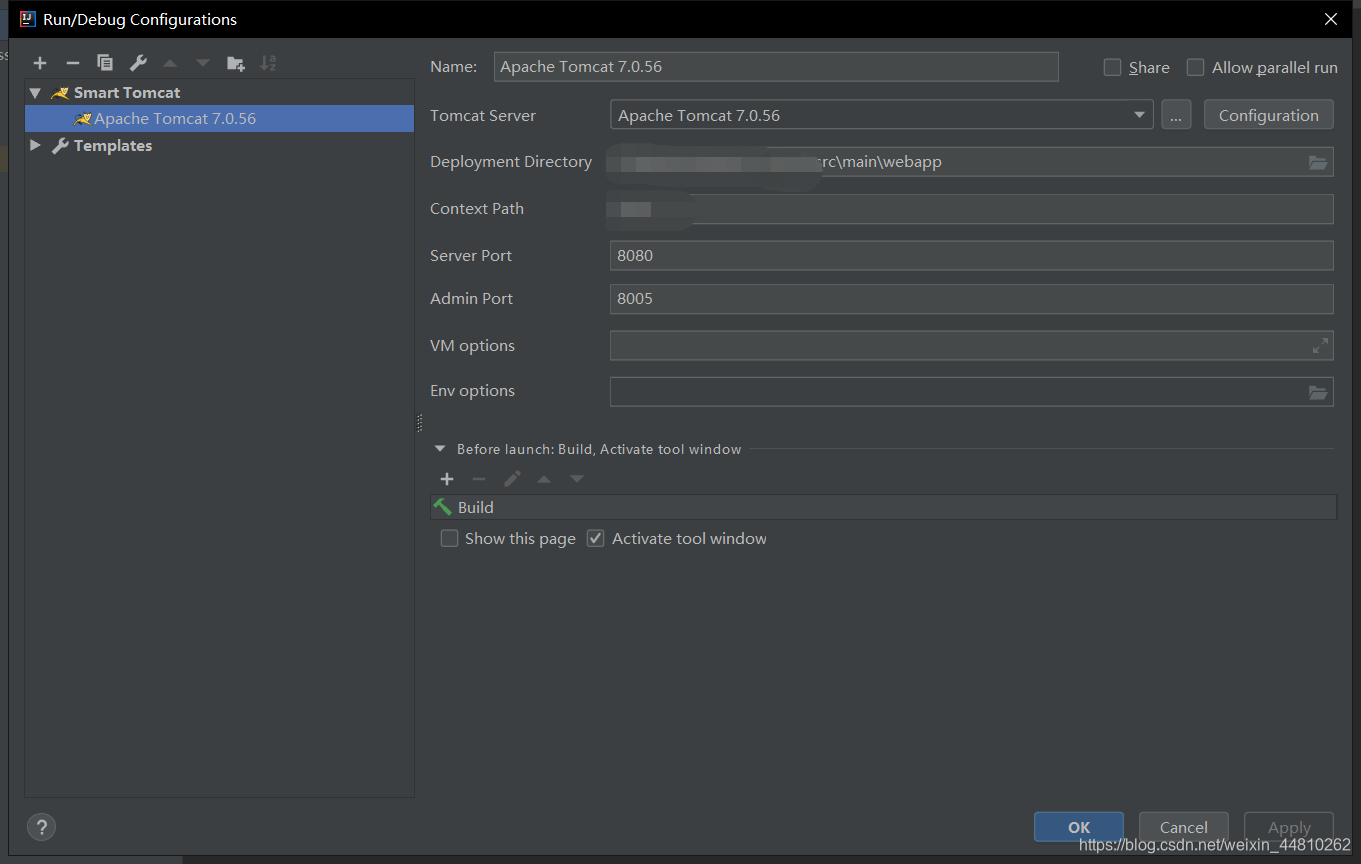Enable Allow parallel run checkbox
The width and height of the screenshot is (1361, 864).
point(1195,67)
